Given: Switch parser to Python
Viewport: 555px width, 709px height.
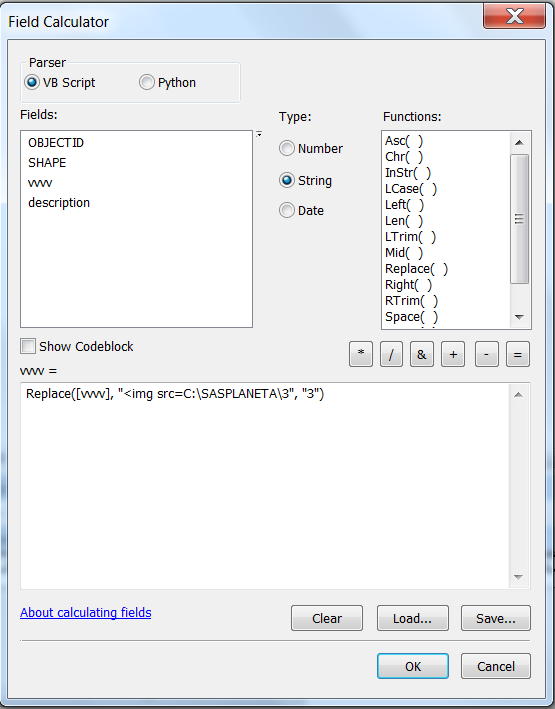Looking at the screenshot, I should point(168,83).
